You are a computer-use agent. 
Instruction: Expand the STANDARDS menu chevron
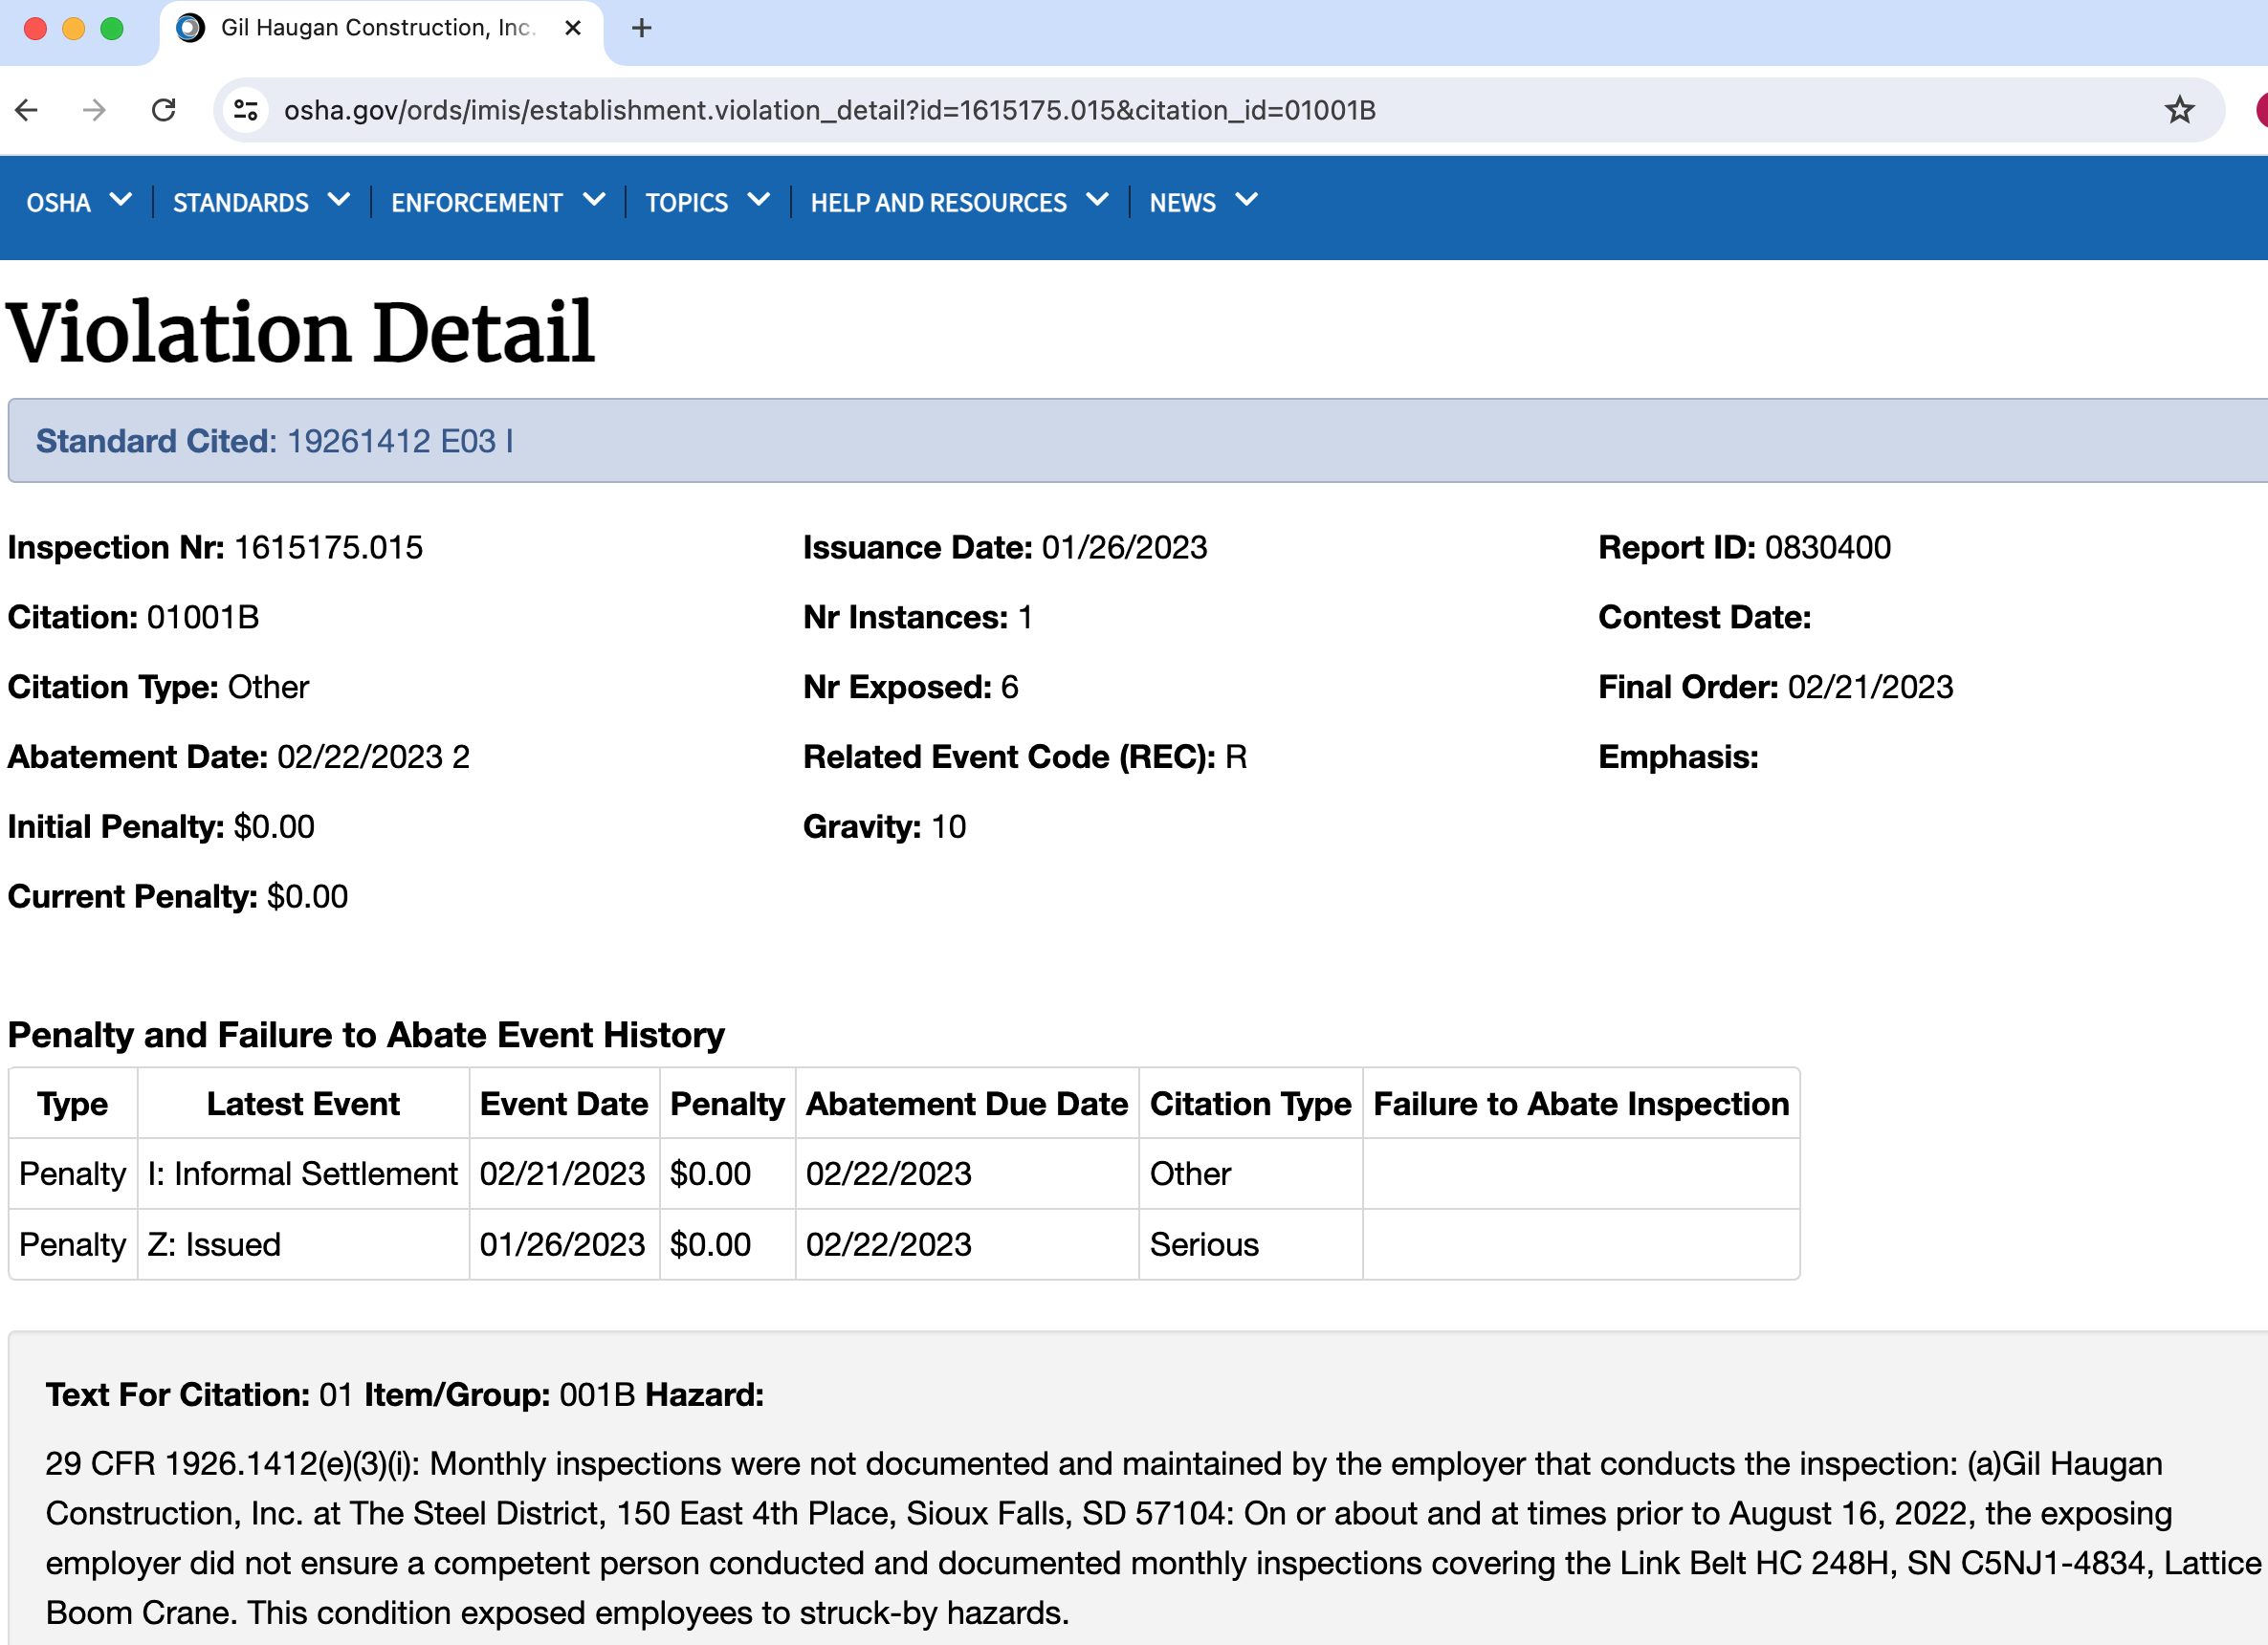(x=339, y=200)
